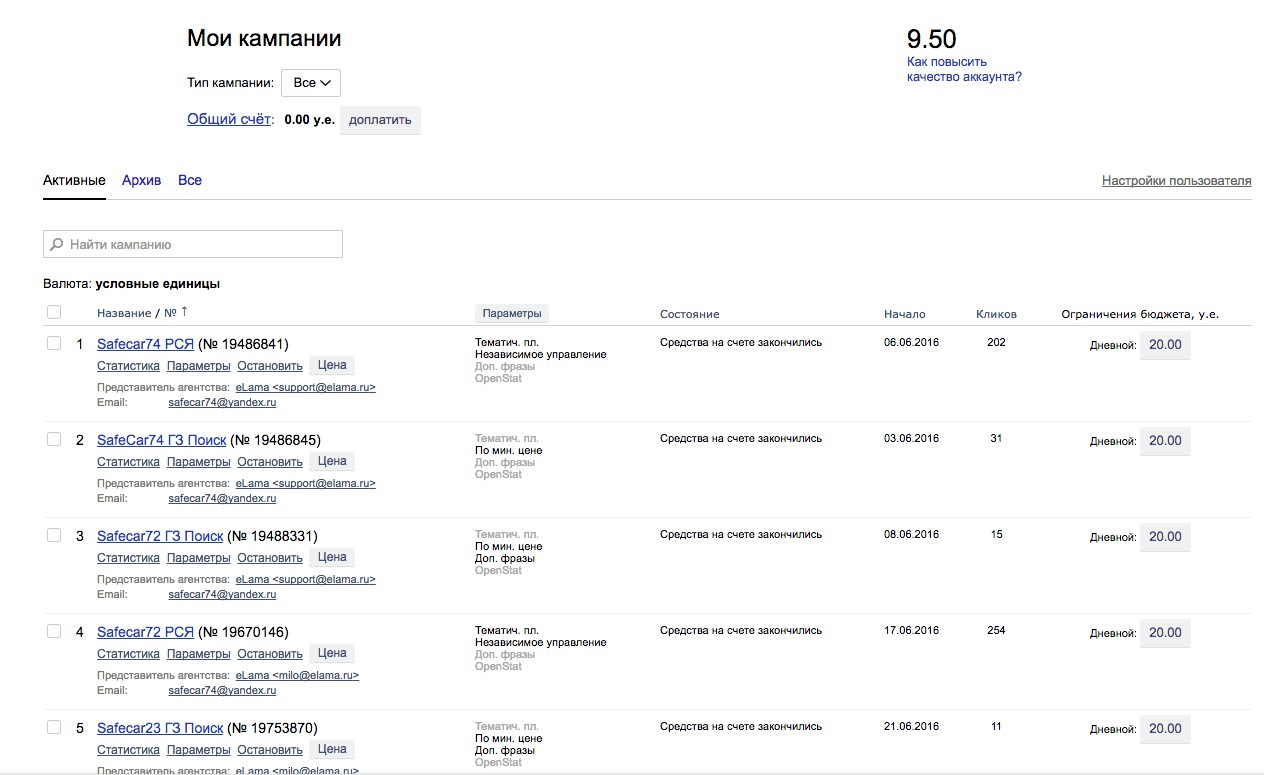1264x775 pixels.
Task: Click the Параметры column header button
Action: (512, 314)
